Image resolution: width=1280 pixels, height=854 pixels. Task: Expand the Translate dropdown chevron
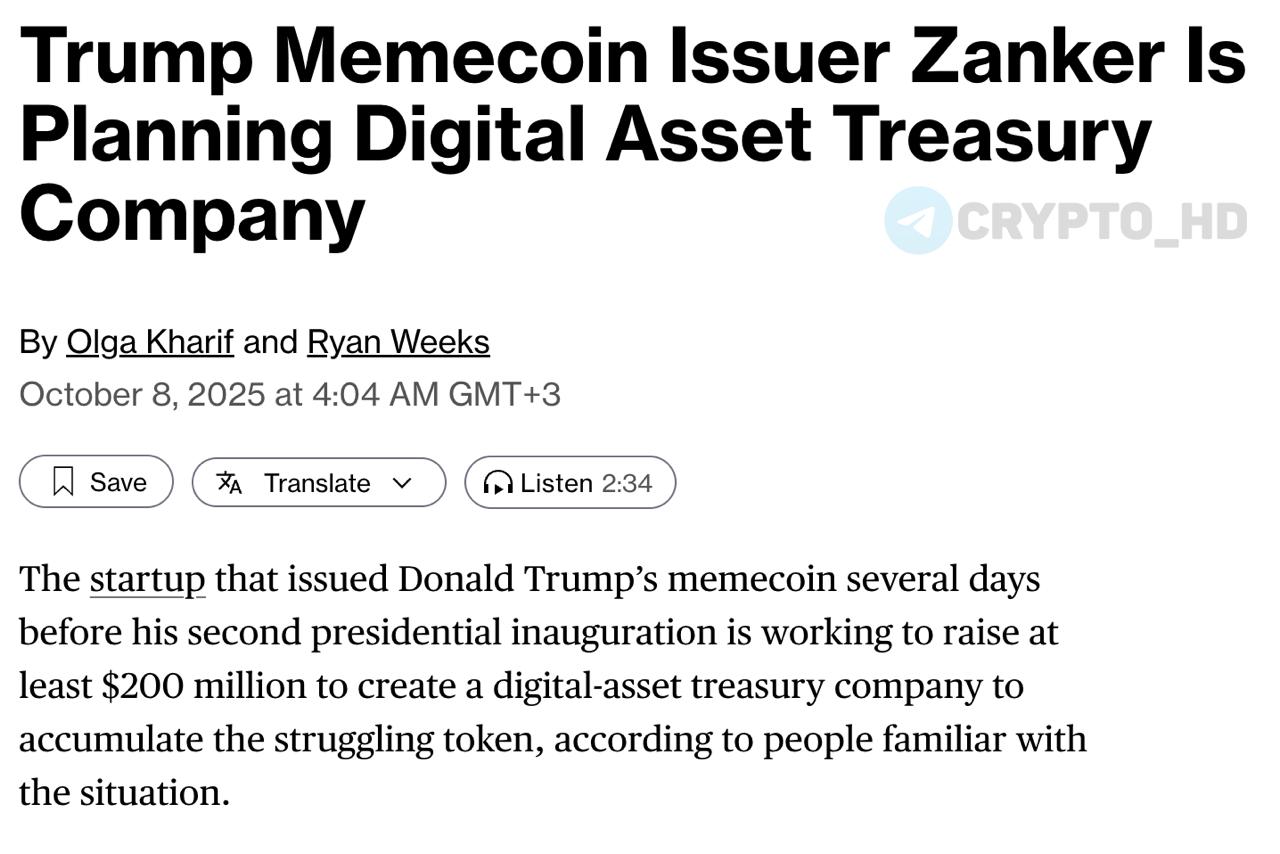(x=402, y=483)
